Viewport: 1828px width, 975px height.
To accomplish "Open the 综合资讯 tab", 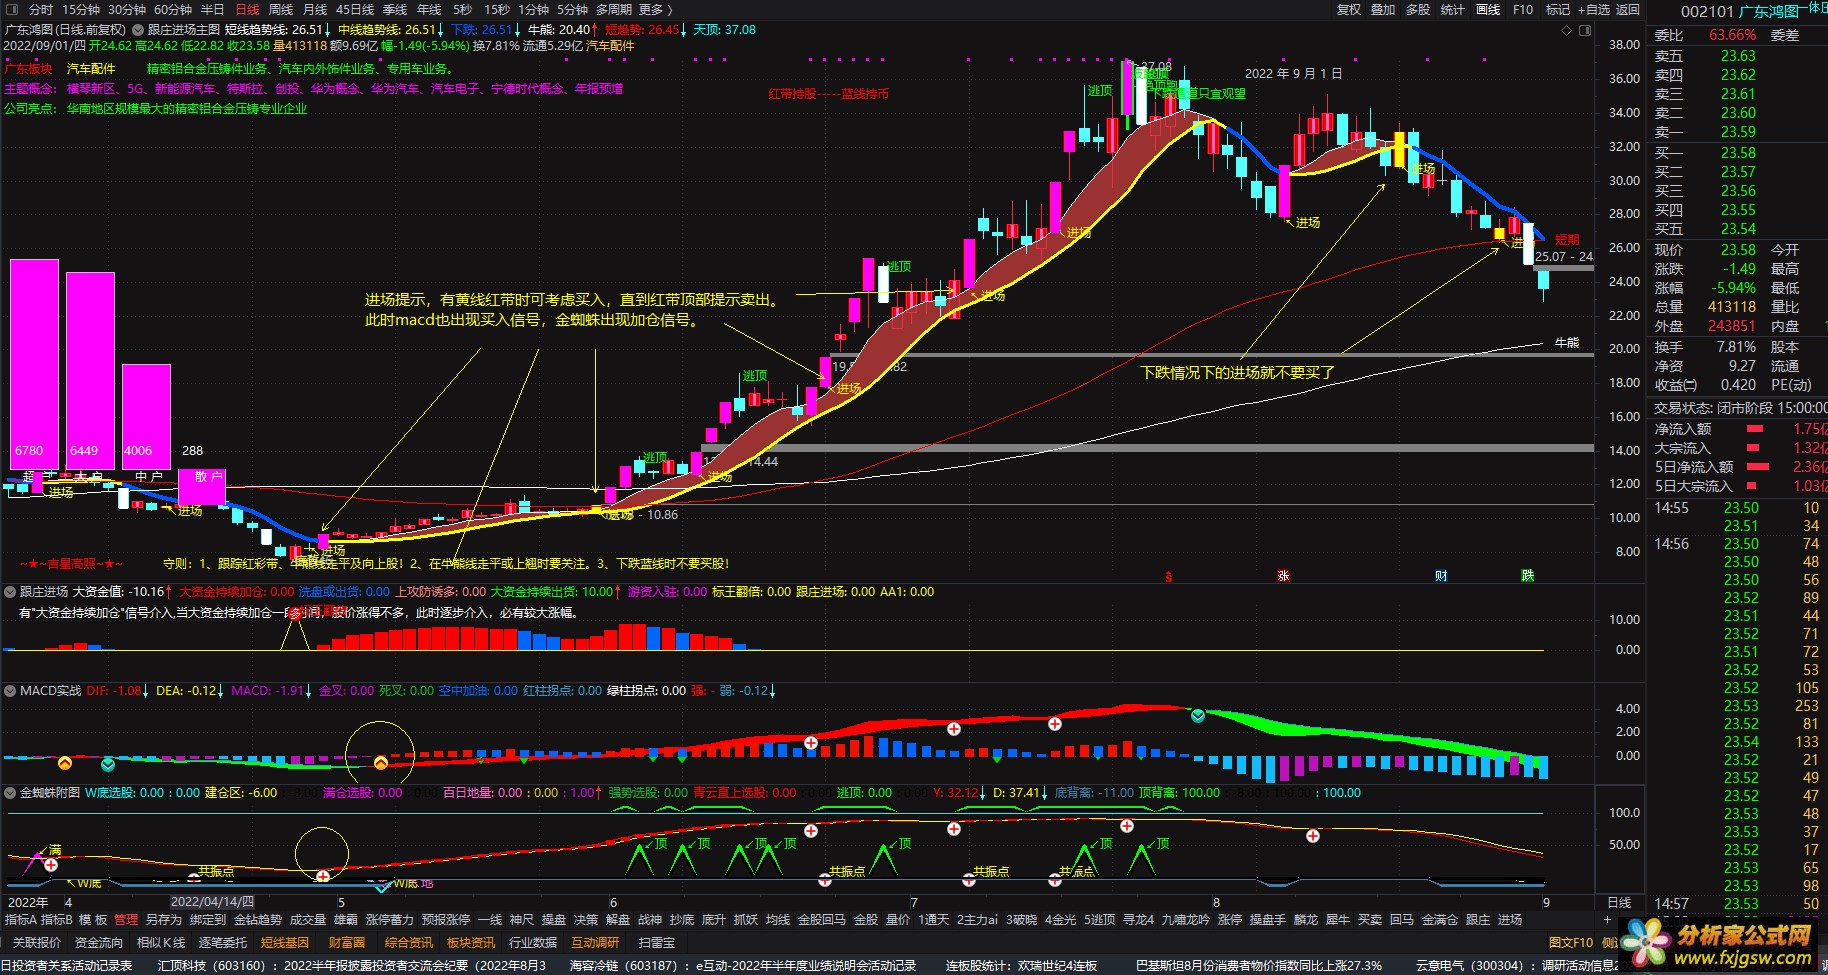I will 409,942.
